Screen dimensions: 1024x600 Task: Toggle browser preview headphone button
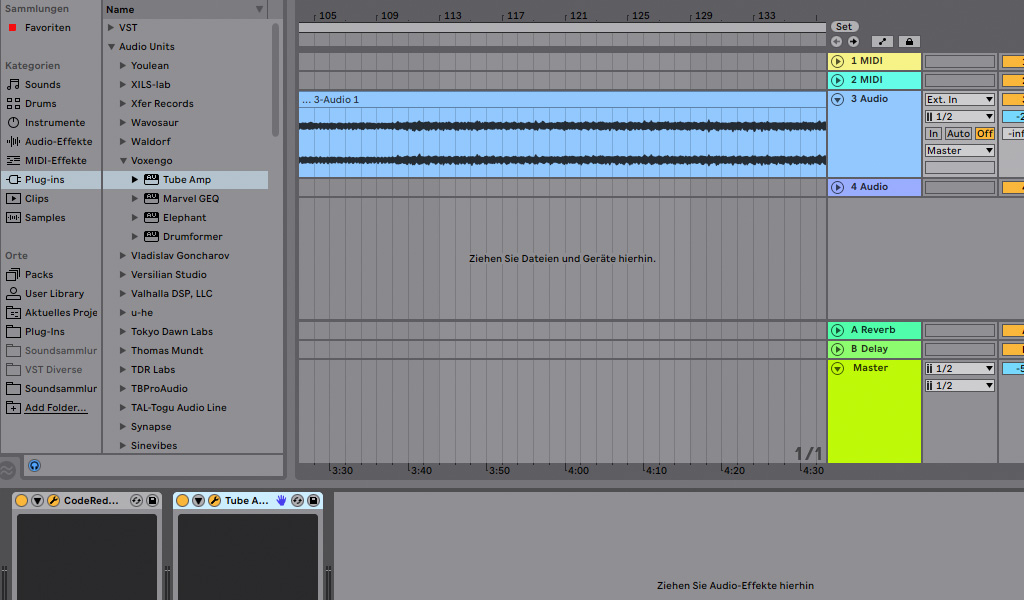[x=35, y=466]
